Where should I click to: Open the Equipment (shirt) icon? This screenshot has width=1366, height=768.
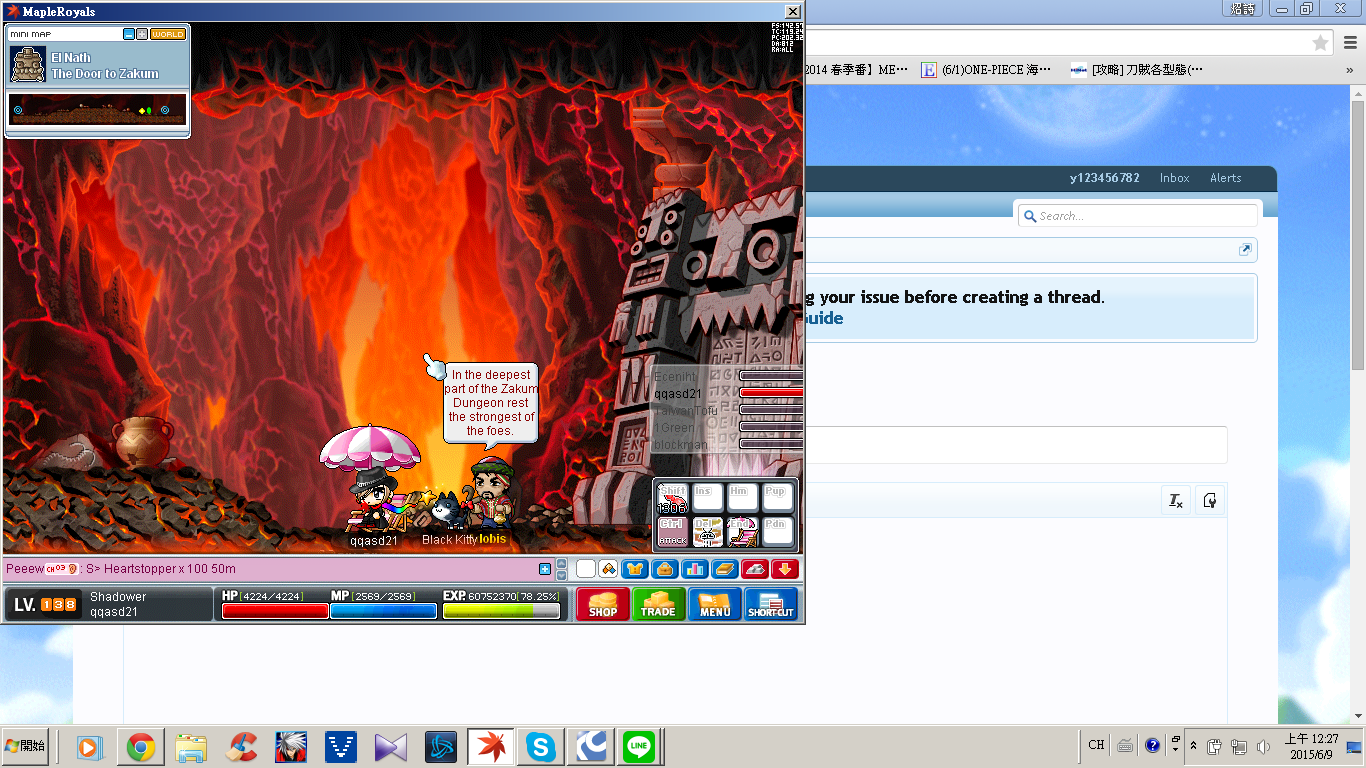(x=634, y=569)
